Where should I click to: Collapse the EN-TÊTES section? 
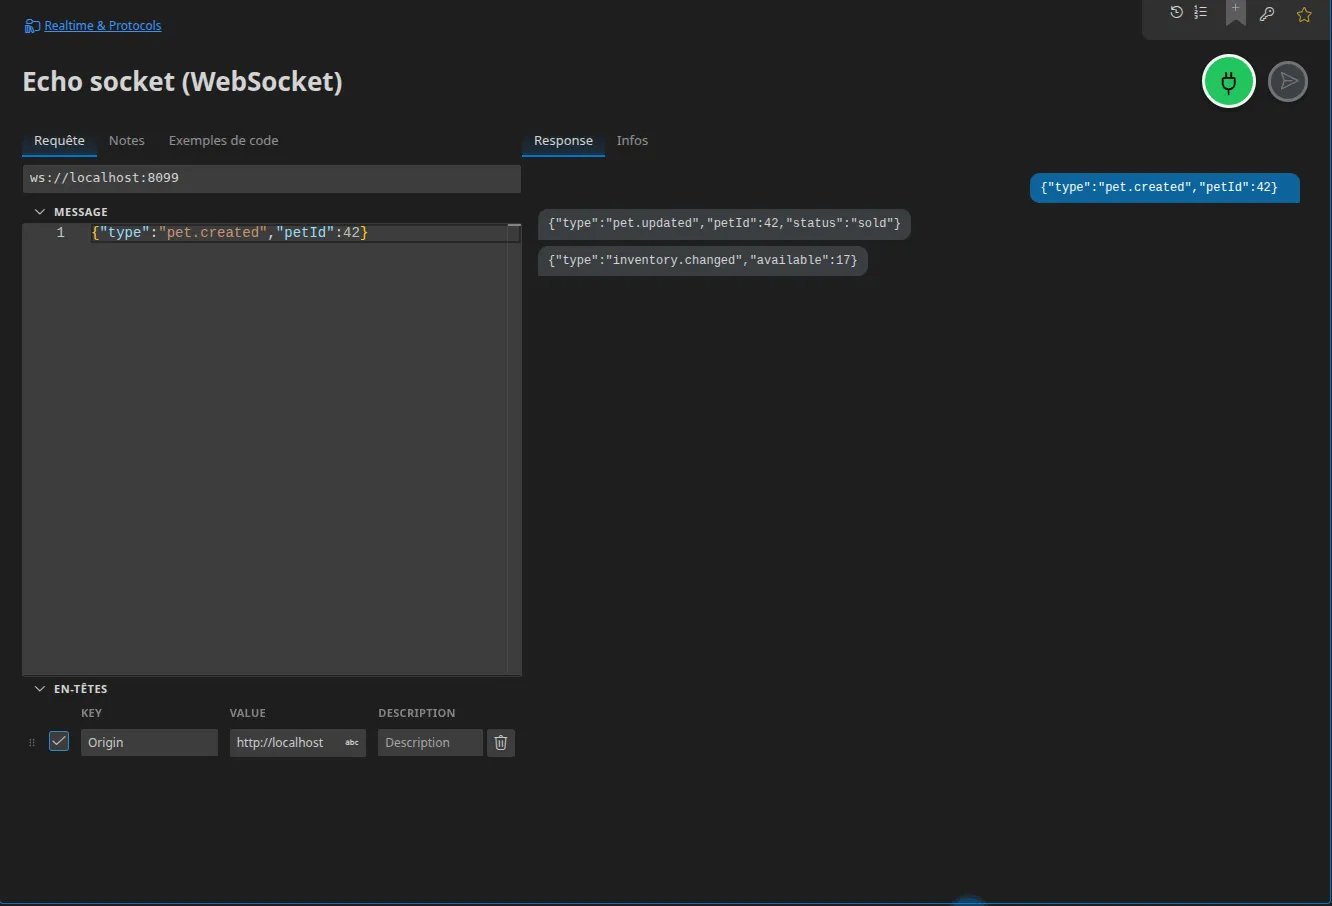click(40, 689)
